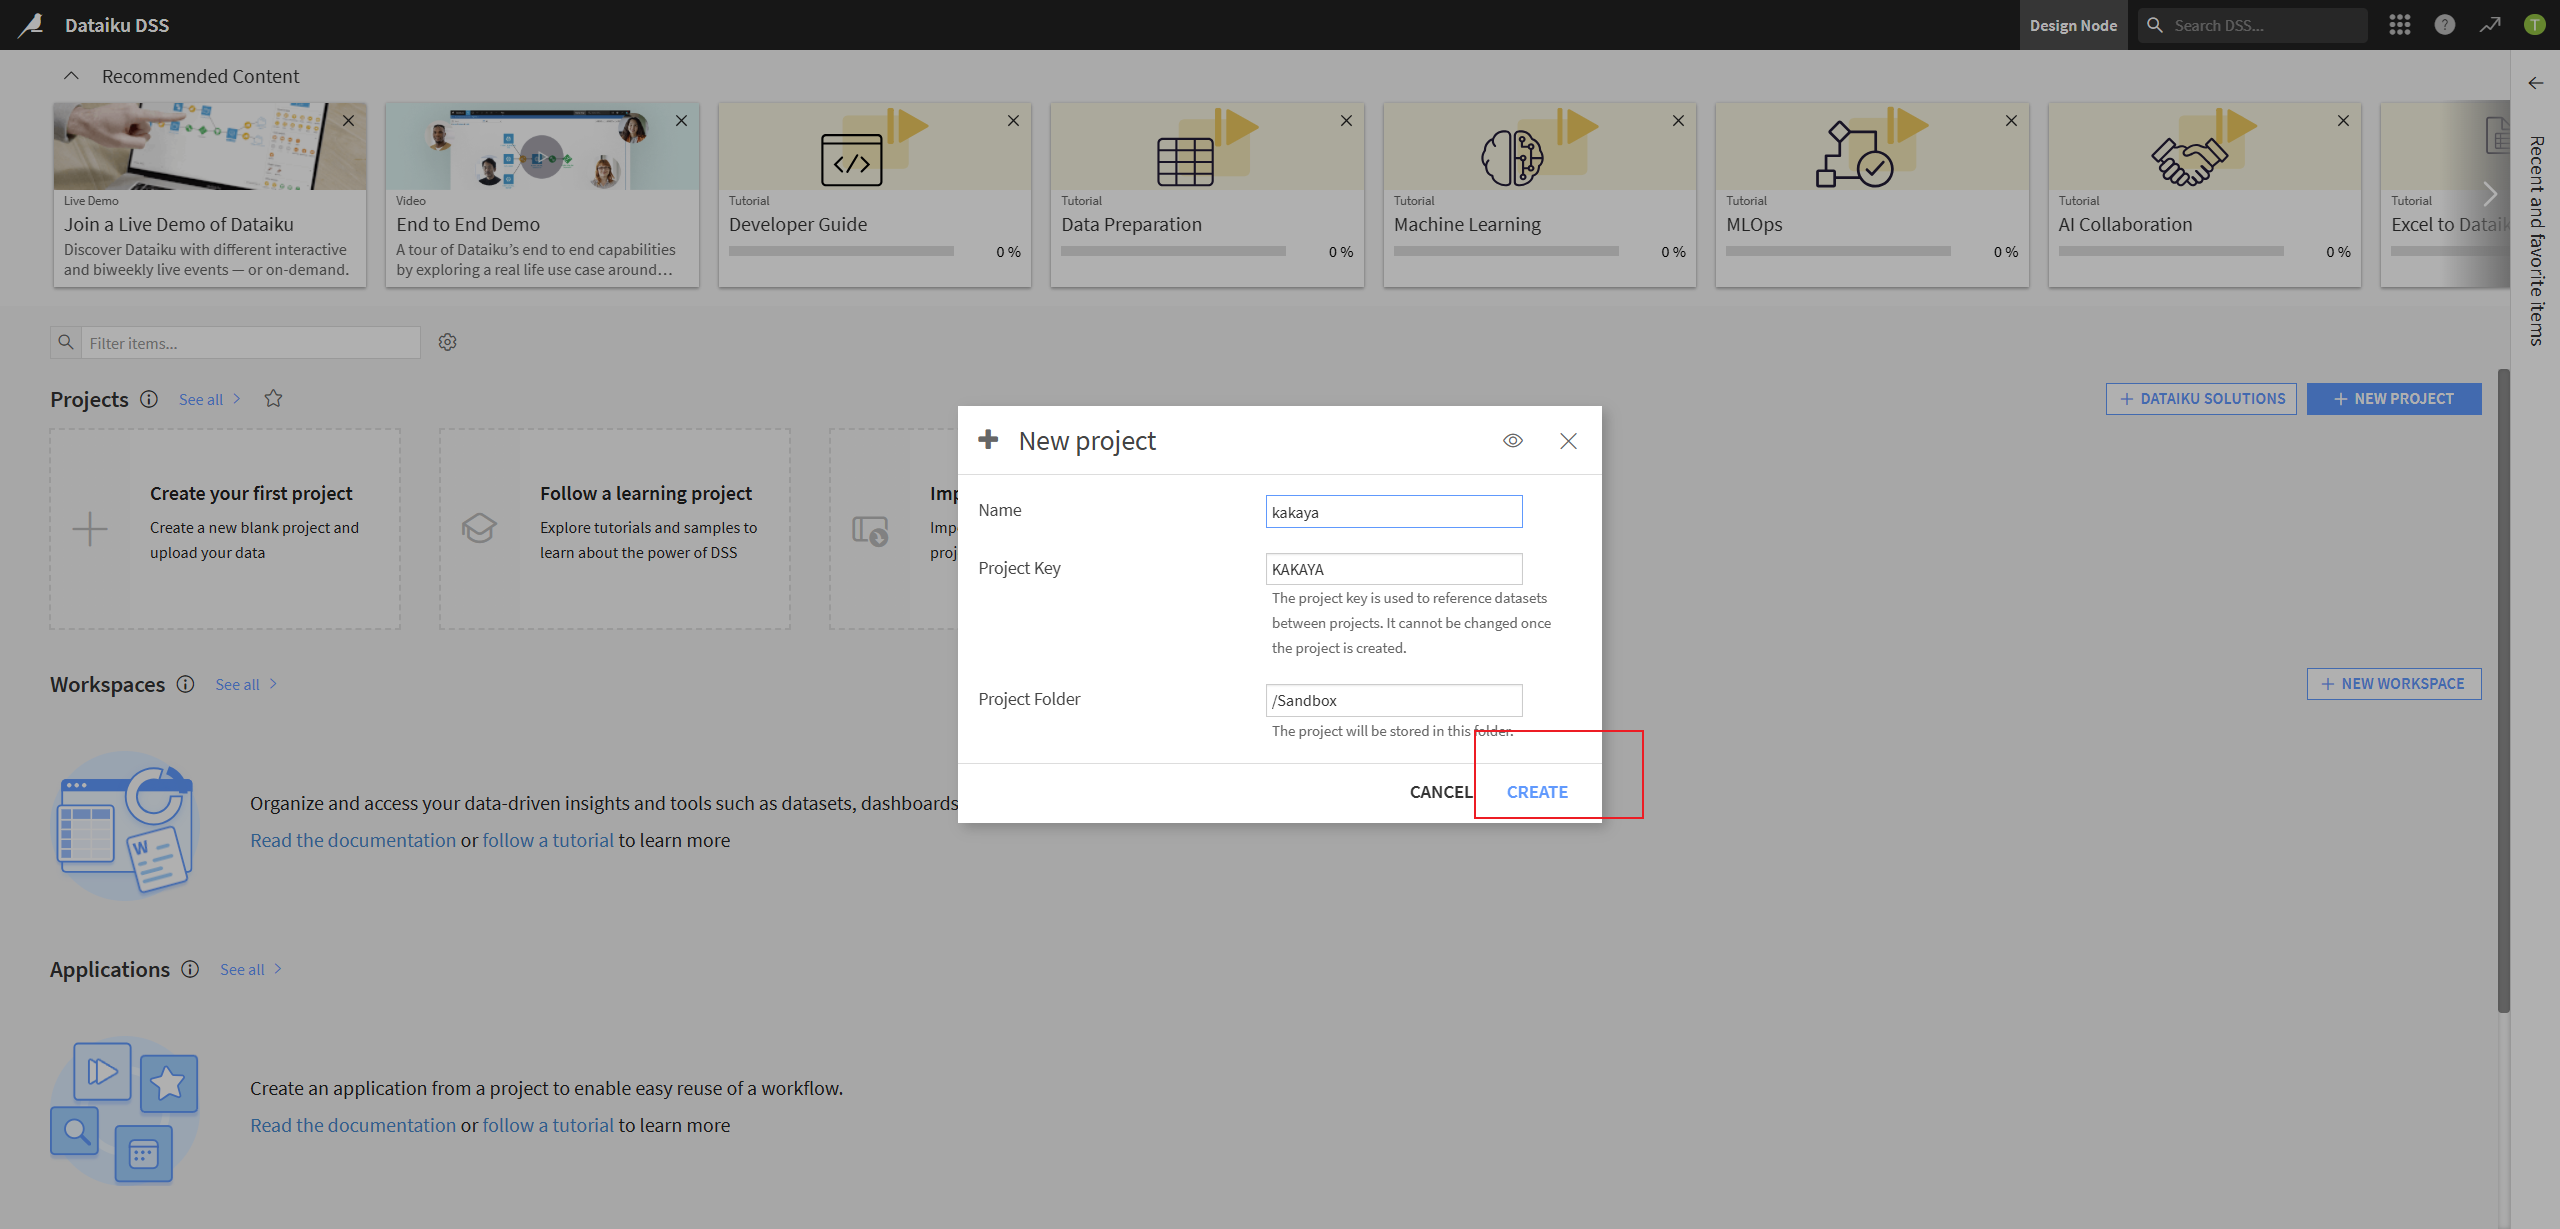The image size is (2560, 1229).
Task: Dismiss the Developer Guide tutorial card
Action: [x=1013, y=121]
